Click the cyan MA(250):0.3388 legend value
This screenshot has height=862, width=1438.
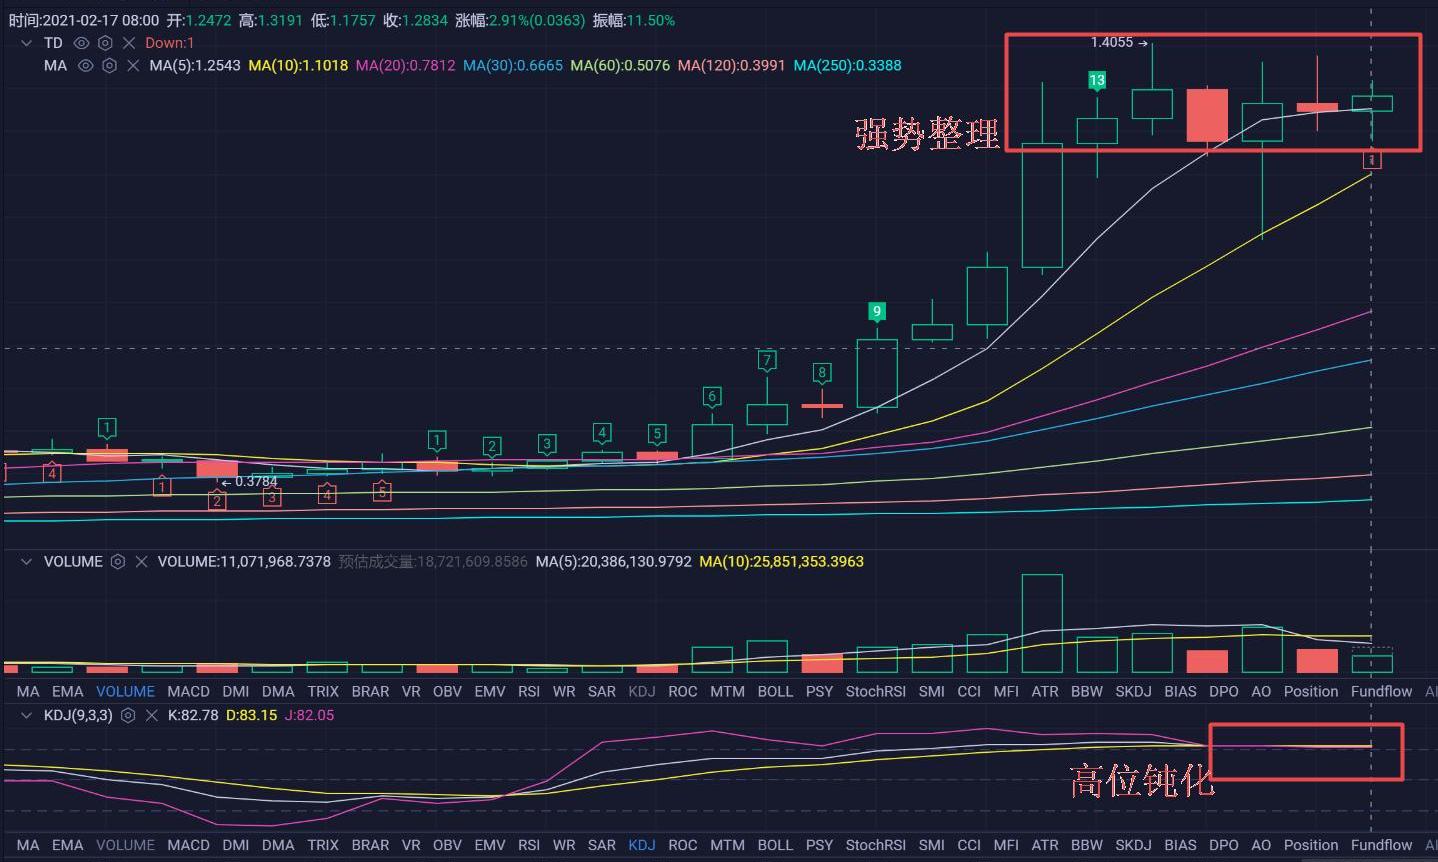847,65
